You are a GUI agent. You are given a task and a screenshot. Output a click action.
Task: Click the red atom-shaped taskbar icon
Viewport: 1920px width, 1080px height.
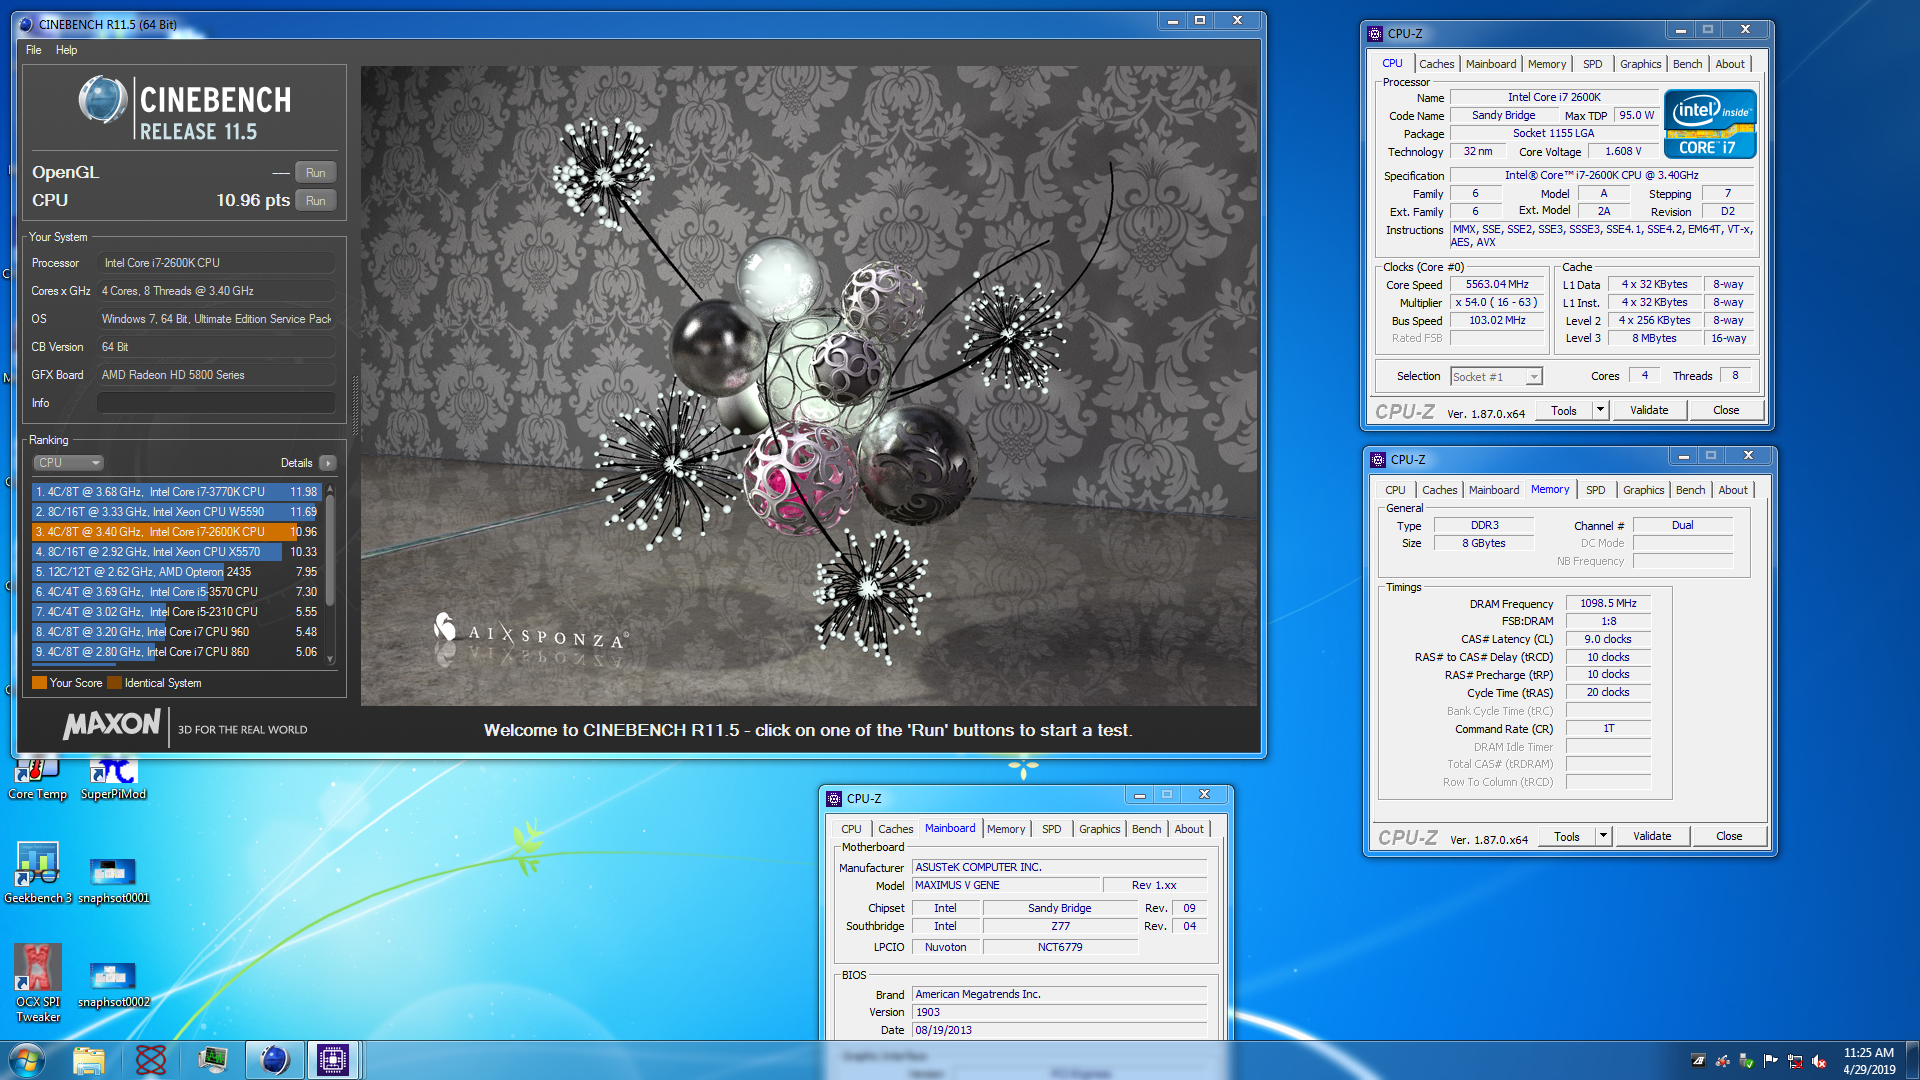pyautogui.click(x=151, y=1060)
